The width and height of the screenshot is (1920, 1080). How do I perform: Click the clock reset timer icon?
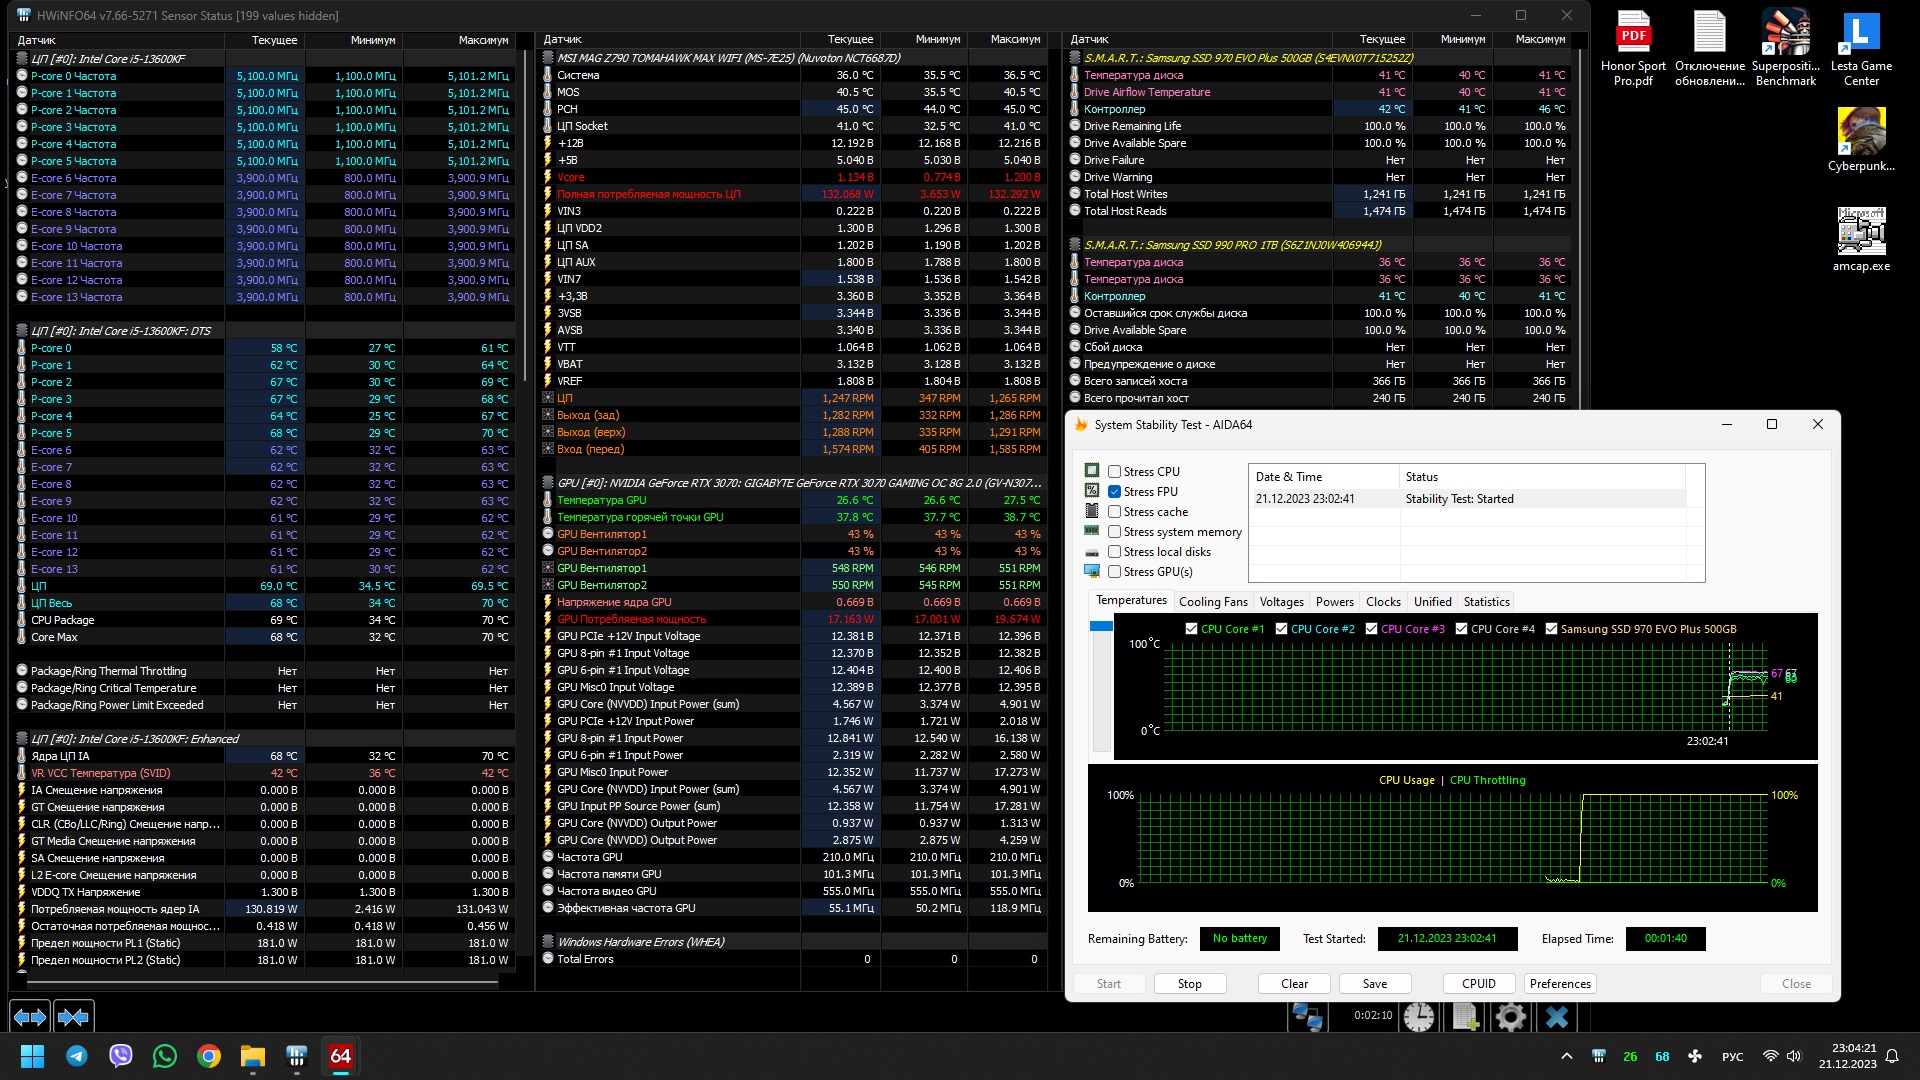(x=1418, y=1017)
